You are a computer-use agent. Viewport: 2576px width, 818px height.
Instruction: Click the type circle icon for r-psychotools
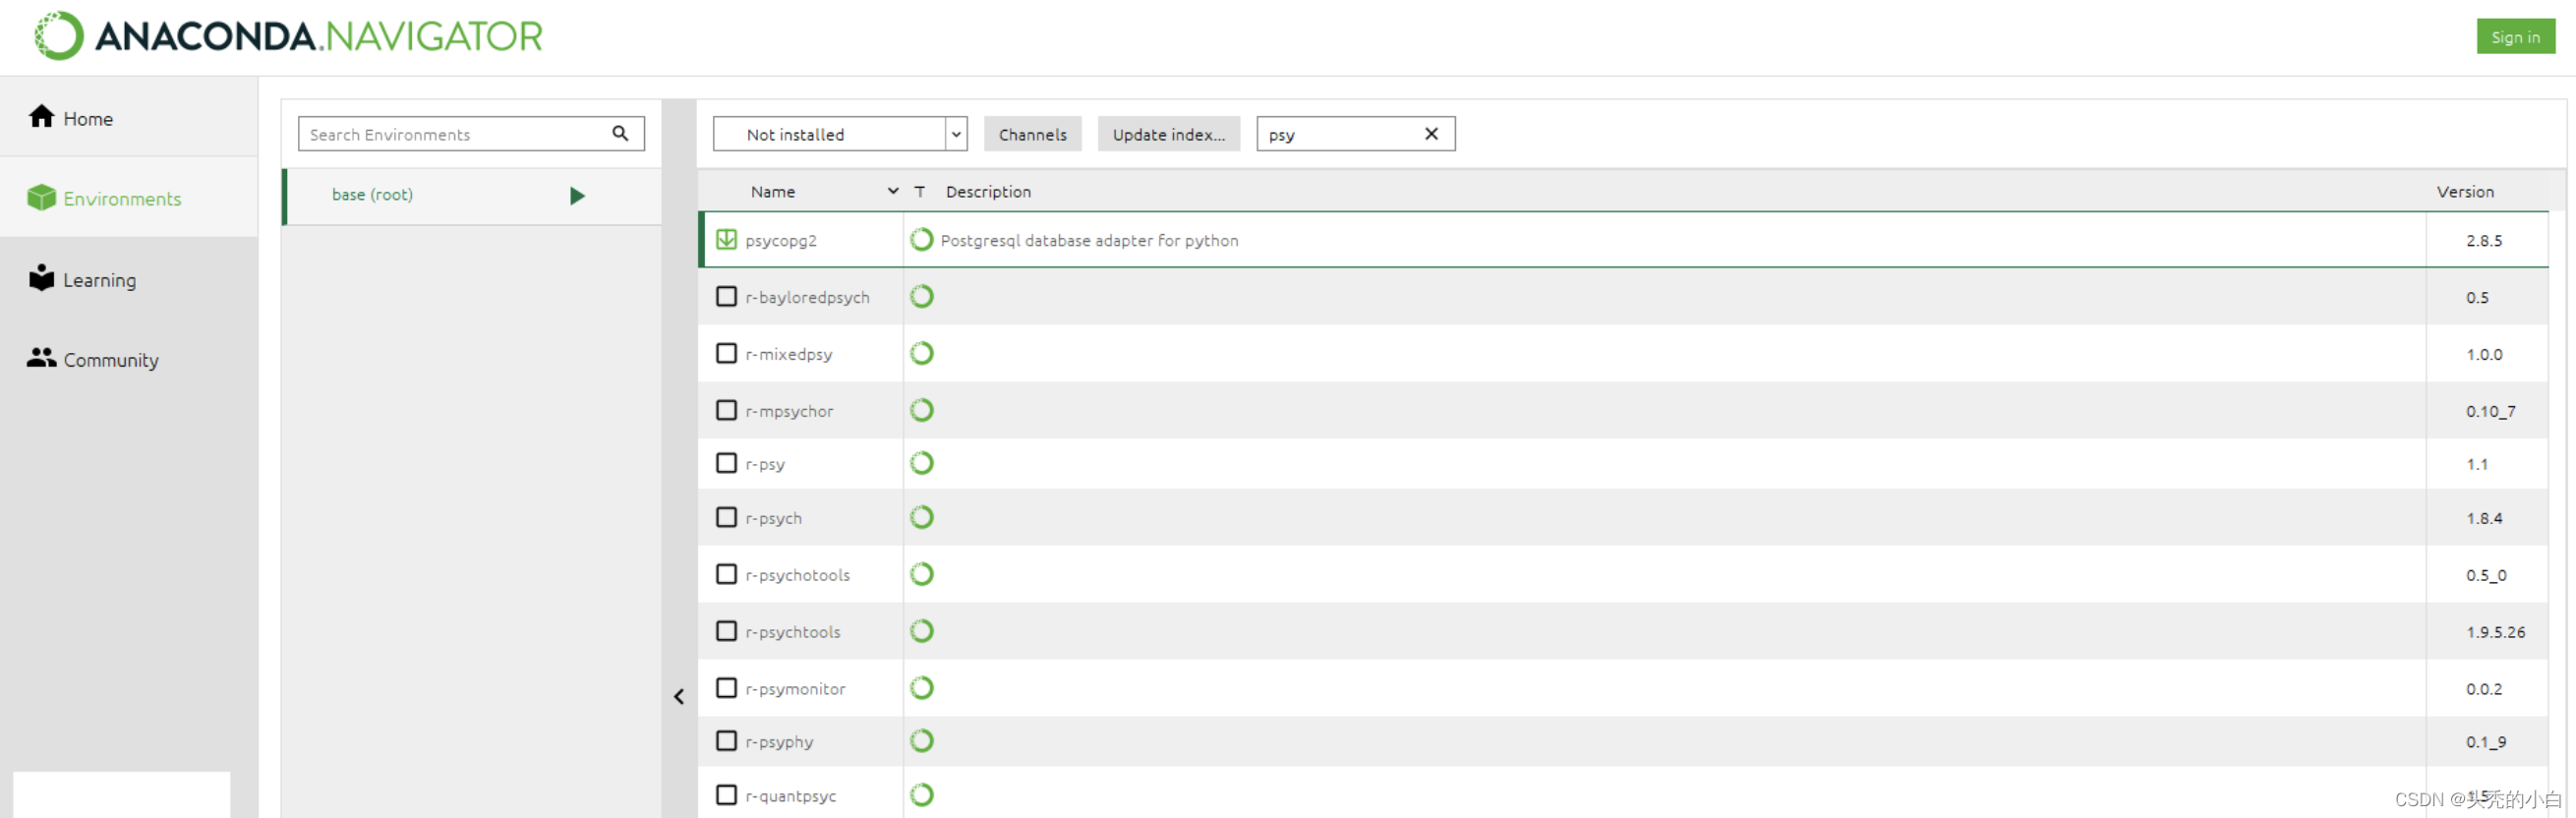coord(922,575)
